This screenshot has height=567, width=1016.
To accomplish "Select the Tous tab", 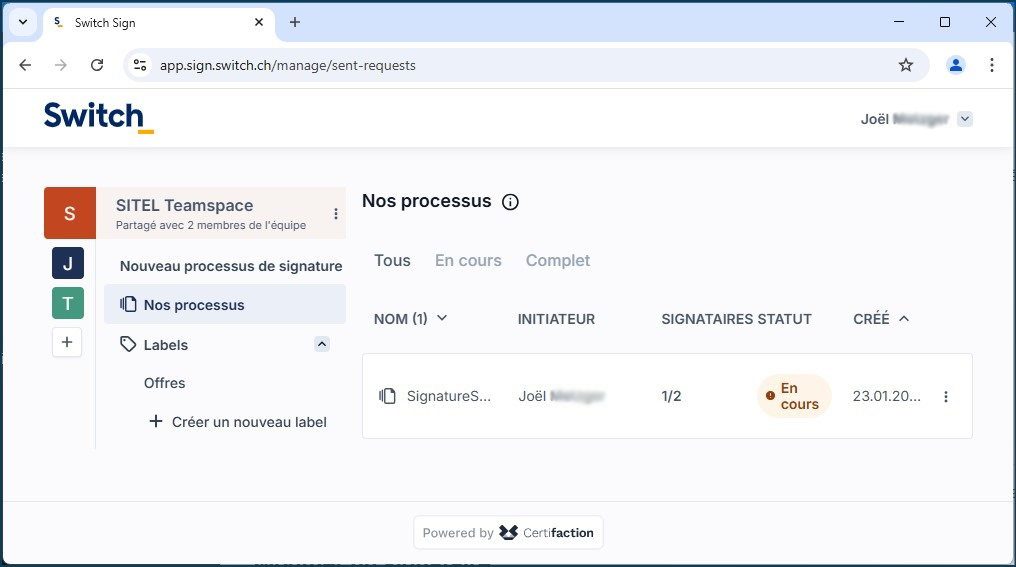I will (392, 260).
